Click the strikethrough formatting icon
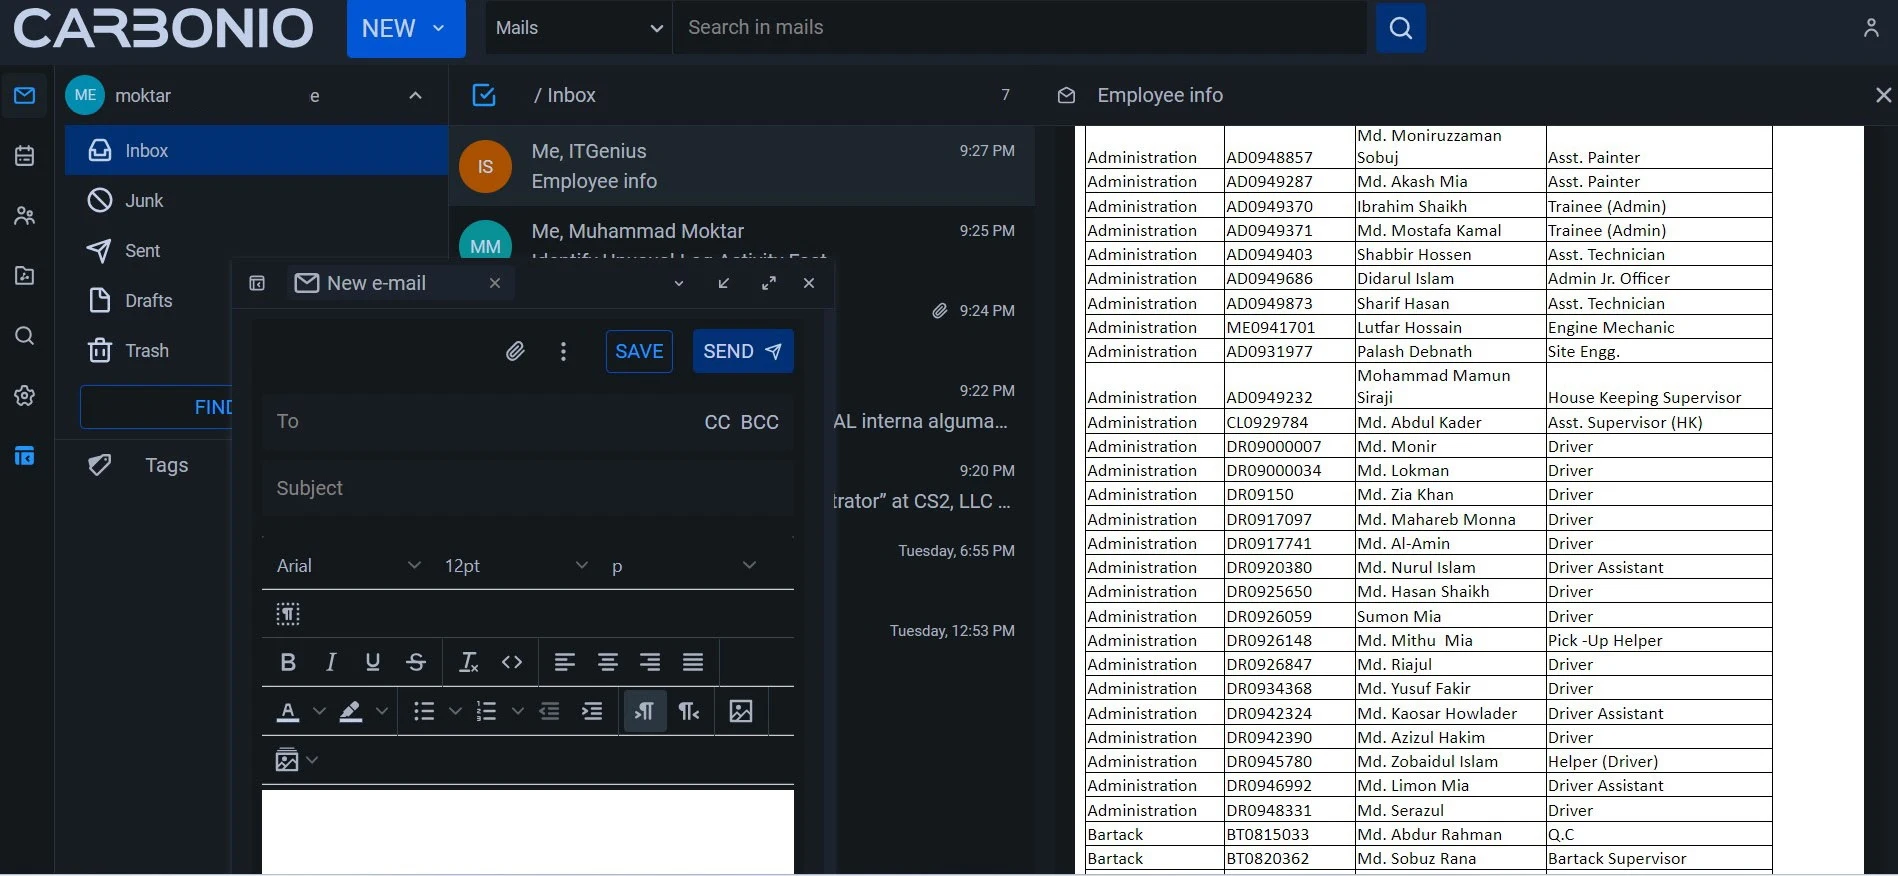 416,662
